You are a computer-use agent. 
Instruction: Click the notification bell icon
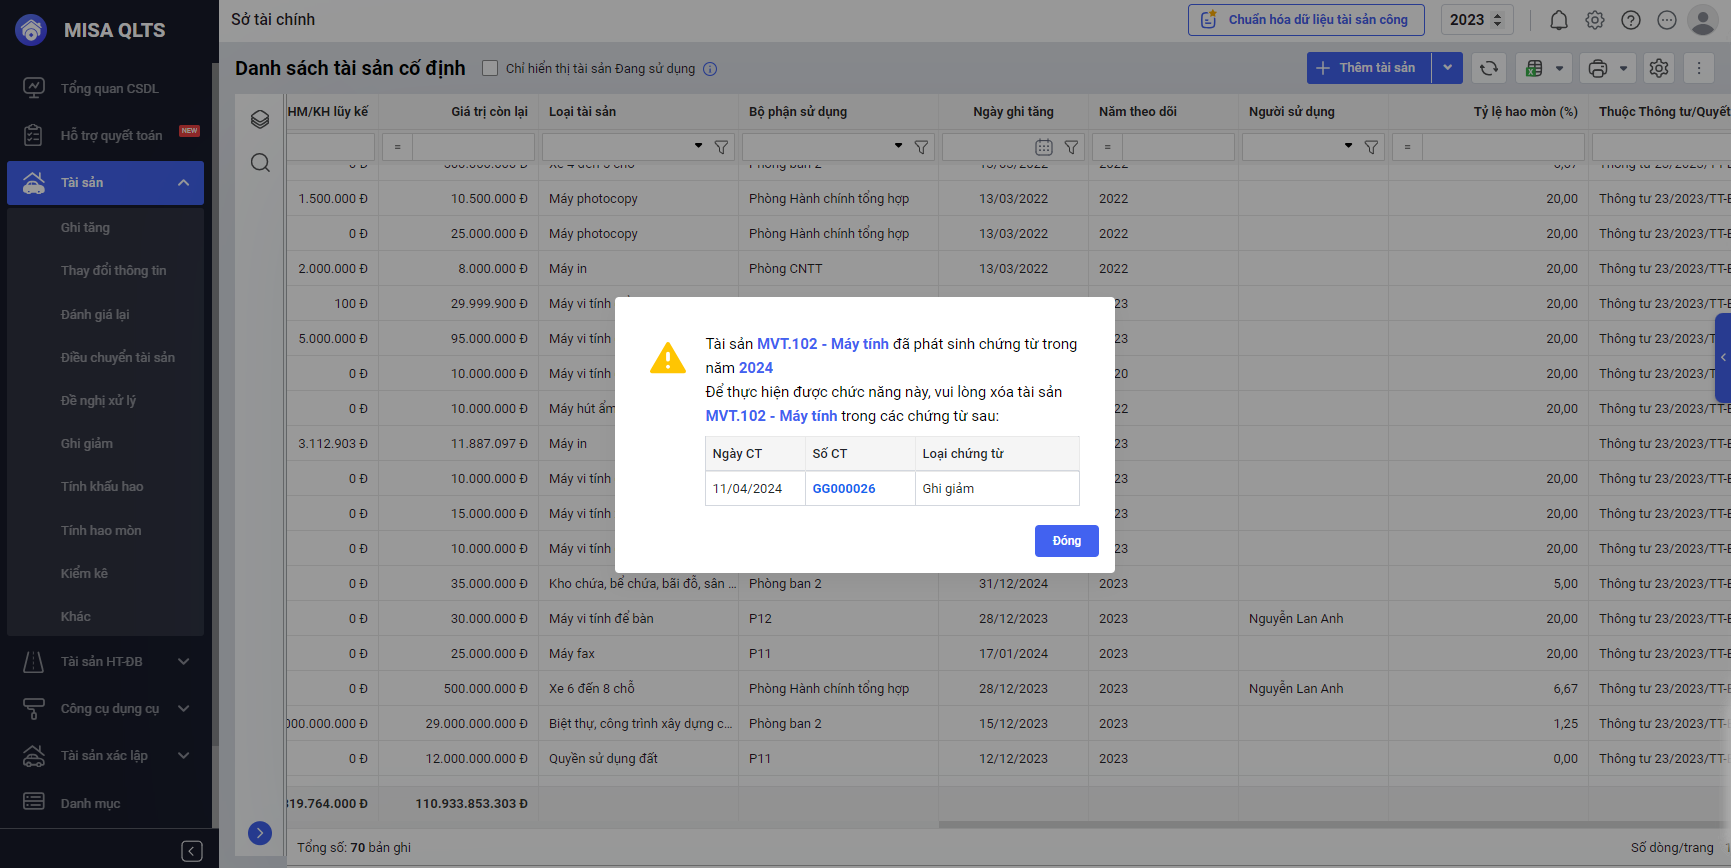(1558, 20)
